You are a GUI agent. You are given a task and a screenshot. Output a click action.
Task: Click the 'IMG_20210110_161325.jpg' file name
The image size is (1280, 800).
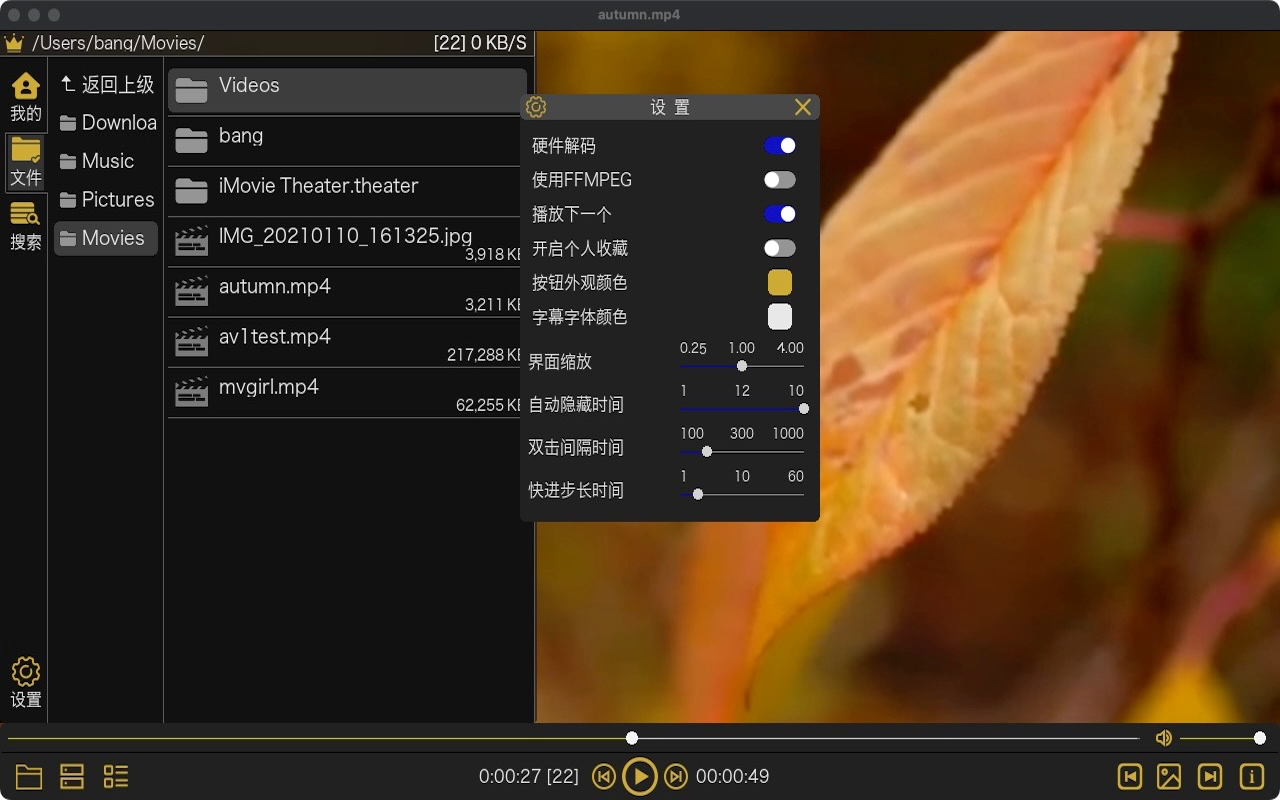click(x=345, y=236)
